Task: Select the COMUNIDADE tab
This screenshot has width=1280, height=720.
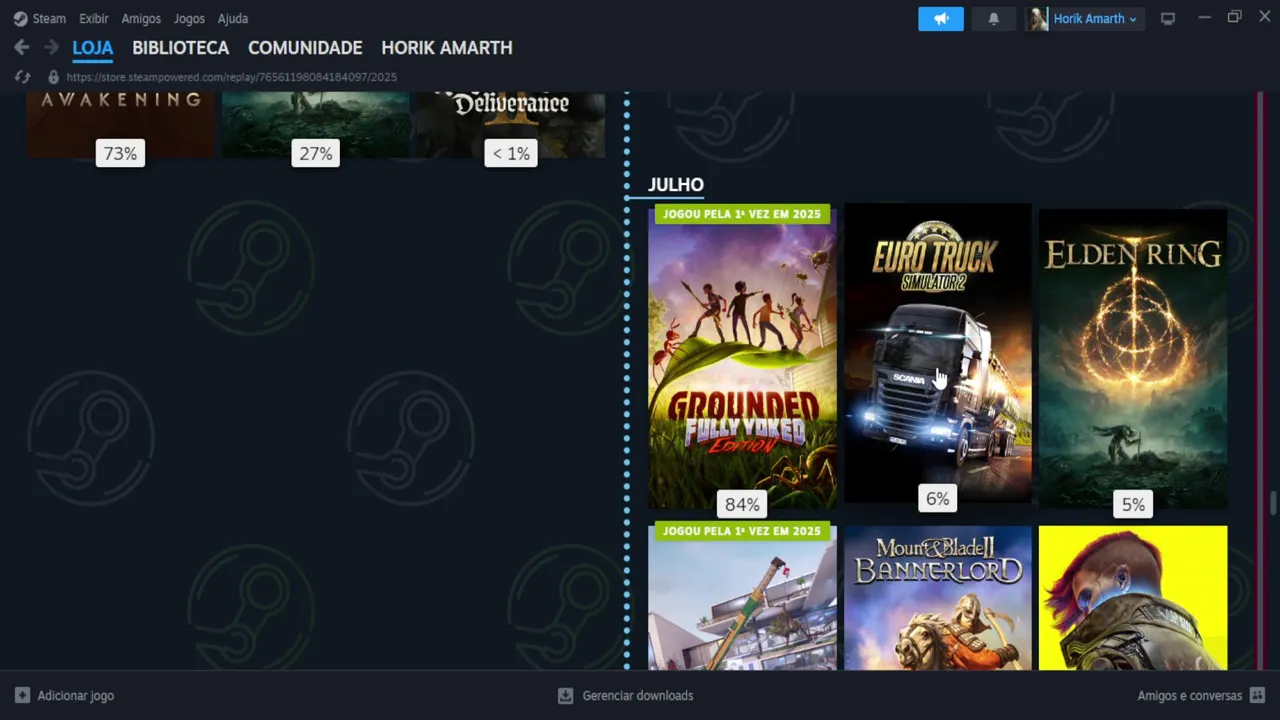Action: tap(305, 48)
